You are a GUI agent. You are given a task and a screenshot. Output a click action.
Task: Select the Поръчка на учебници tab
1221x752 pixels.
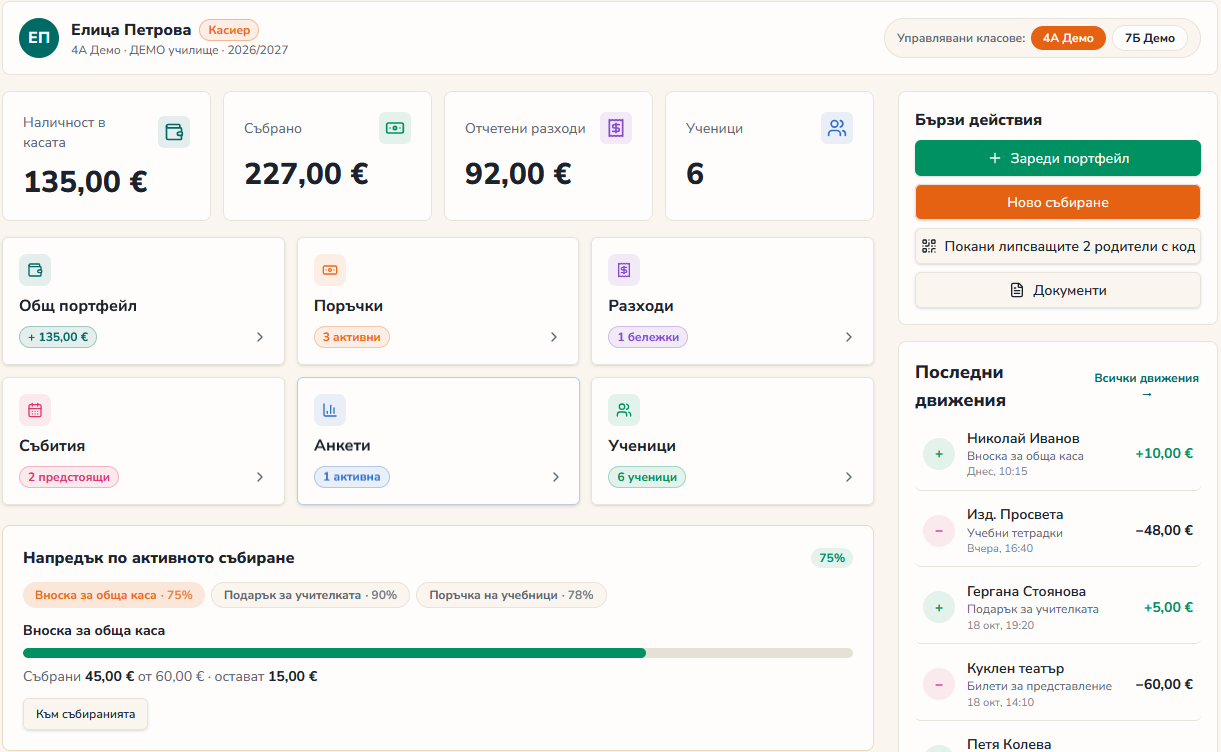pos(511,595)
